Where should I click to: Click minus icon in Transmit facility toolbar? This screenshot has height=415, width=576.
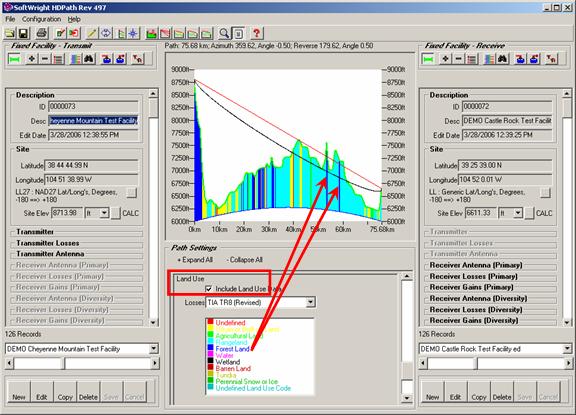45,59
